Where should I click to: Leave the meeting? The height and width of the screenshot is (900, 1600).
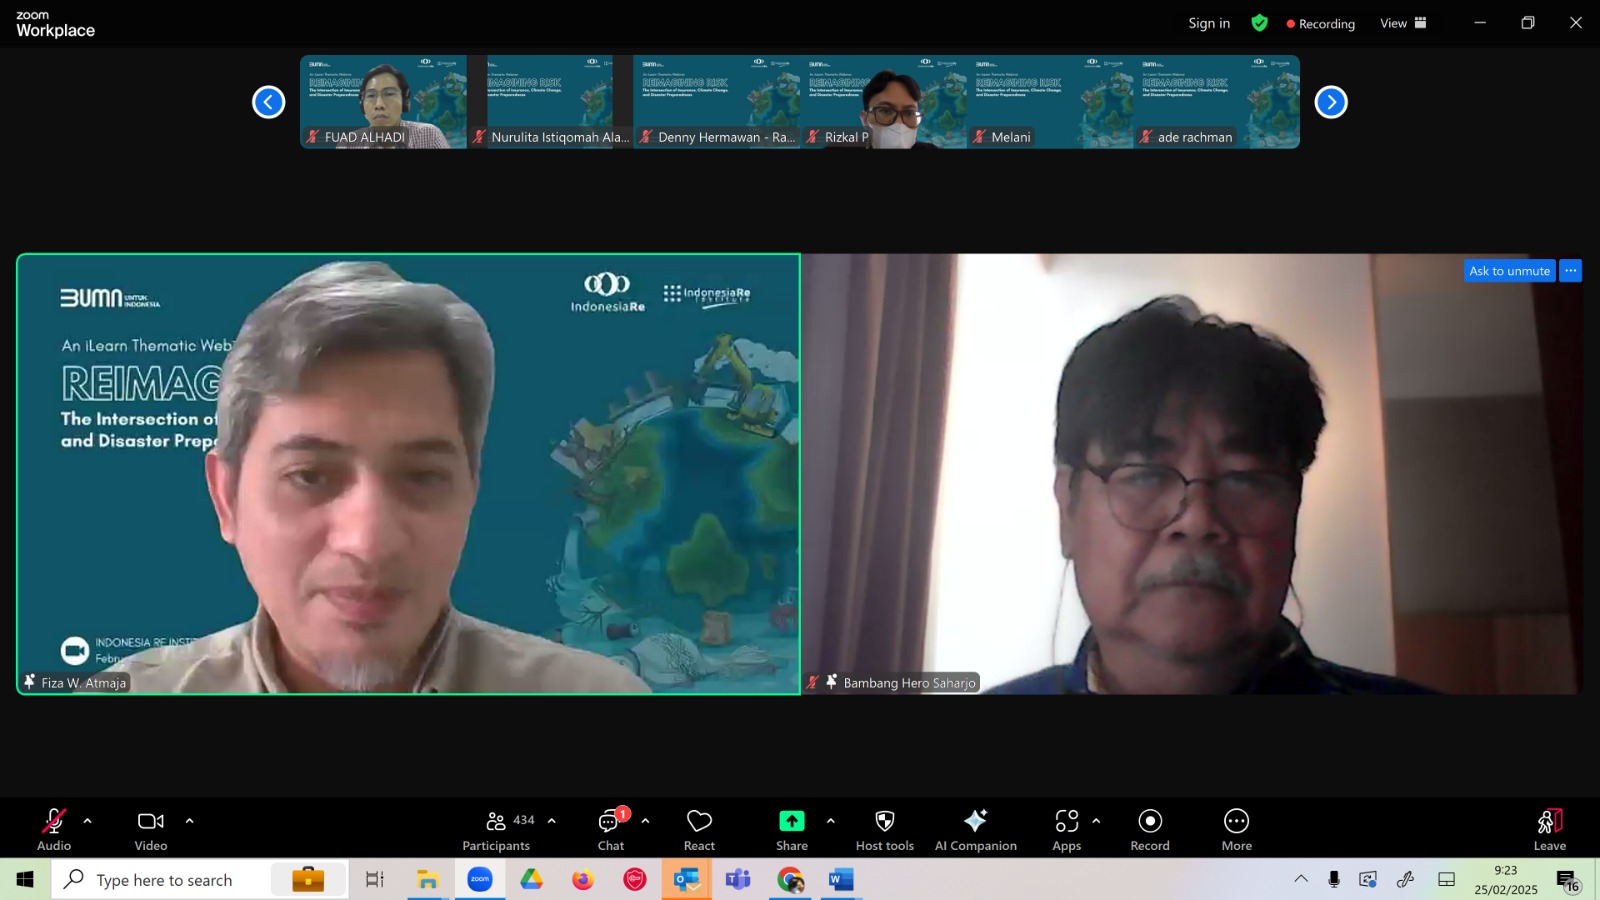pyautogui.click(x=1550, y=829)
